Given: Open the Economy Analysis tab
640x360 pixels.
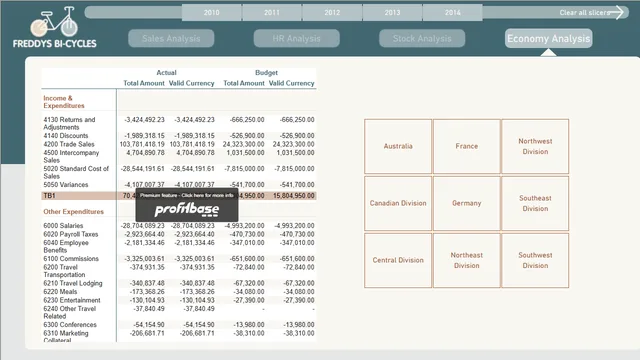Looking at the screenshot, I should point(549,38).
